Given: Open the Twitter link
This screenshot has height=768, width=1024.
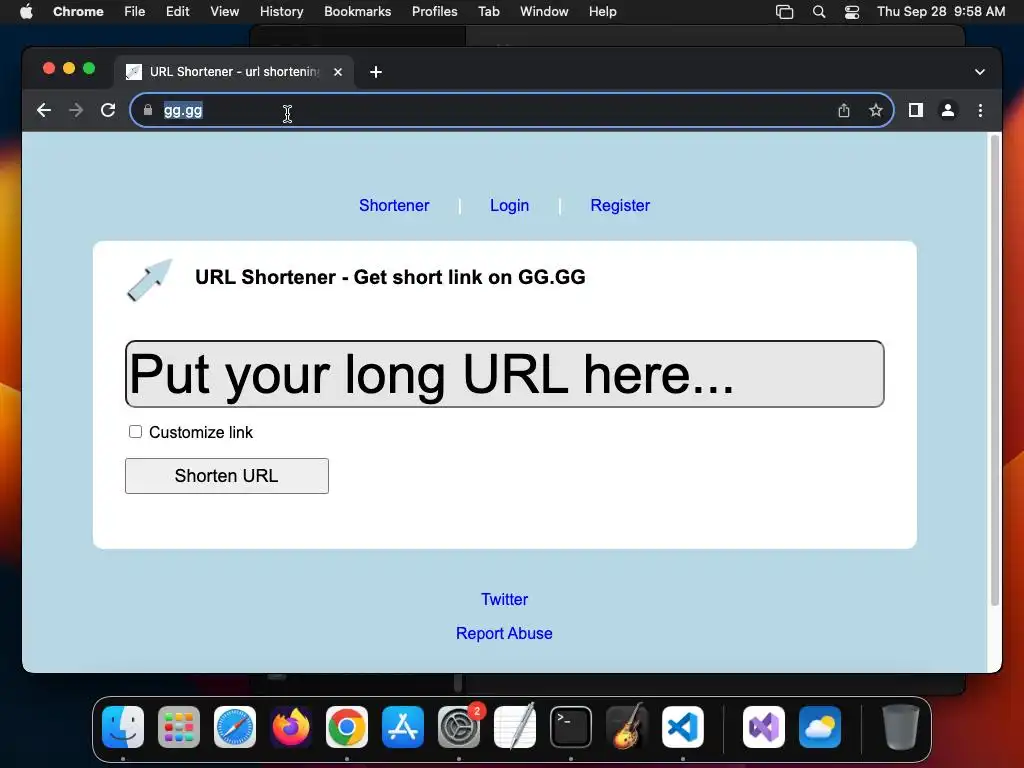Looking at the screenshot, I should click(x=504, y=599).
